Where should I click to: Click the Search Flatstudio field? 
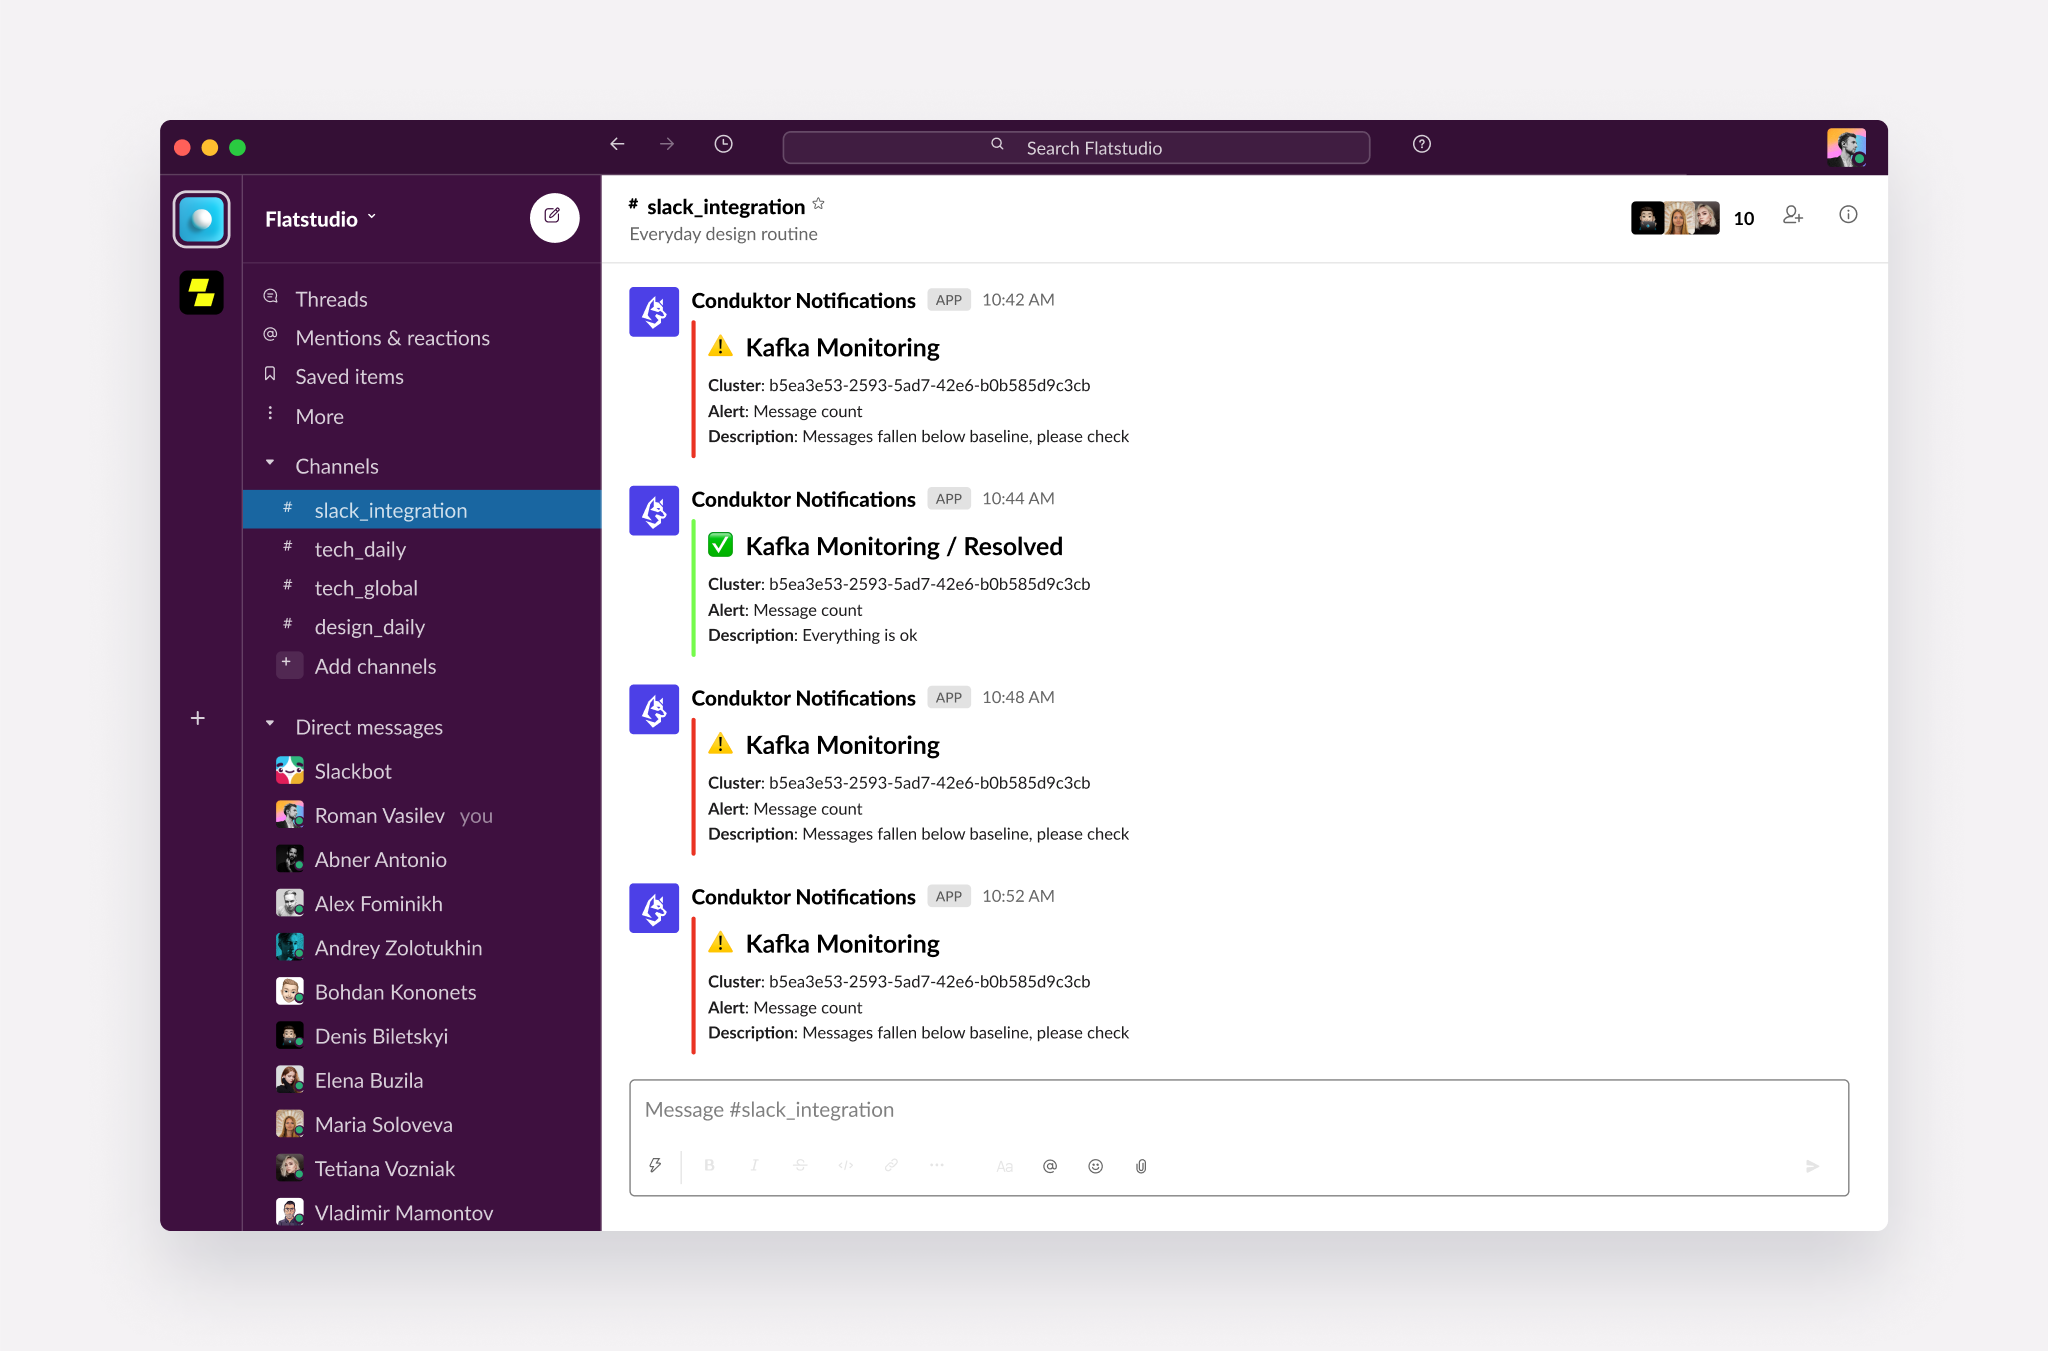(x=1076, y=147)
